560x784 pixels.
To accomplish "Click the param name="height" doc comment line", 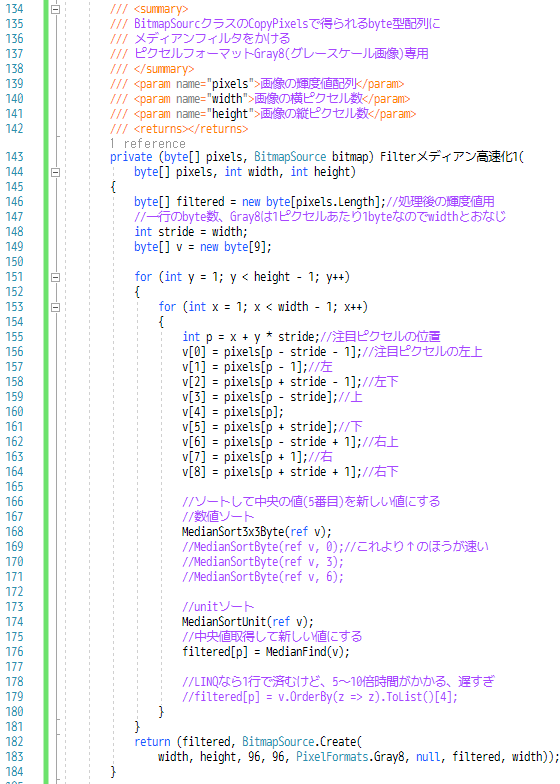I will coord(263,114).
